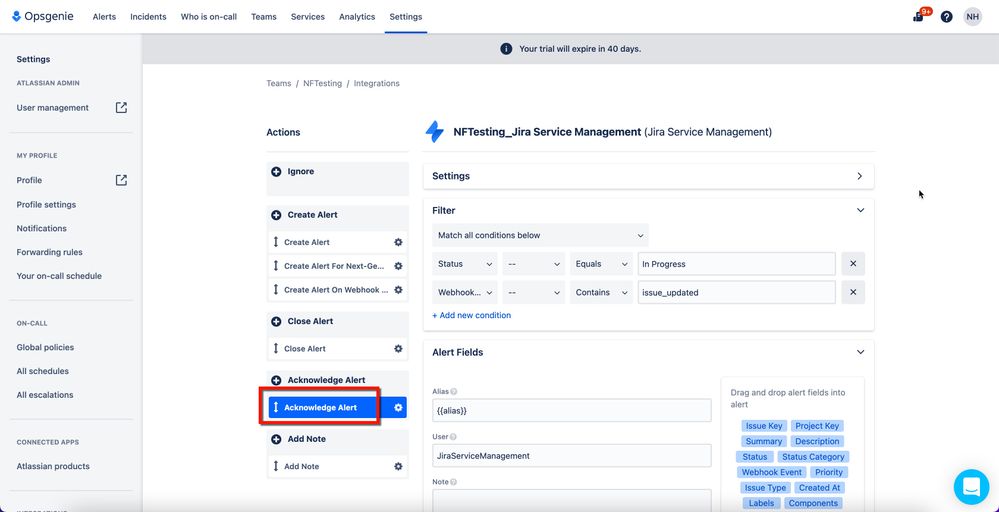Image resolution: width=999 pixels, height=512 pixels.
Task: Open gear settings for Close Alert rule
Action: pos(398,348)
